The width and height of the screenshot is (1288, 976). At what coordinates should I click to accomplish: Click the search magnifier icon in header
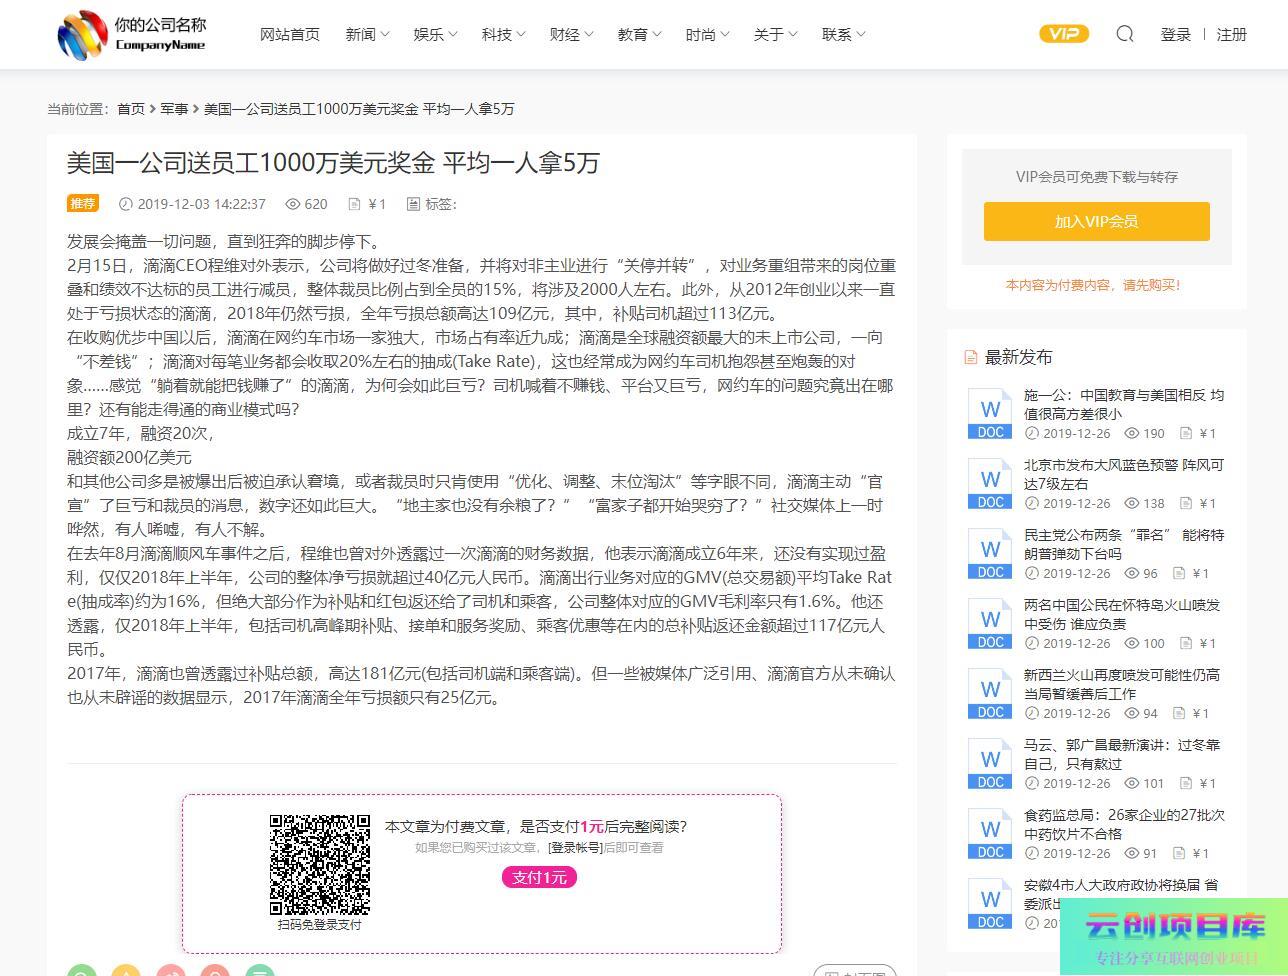point(1125,34)
